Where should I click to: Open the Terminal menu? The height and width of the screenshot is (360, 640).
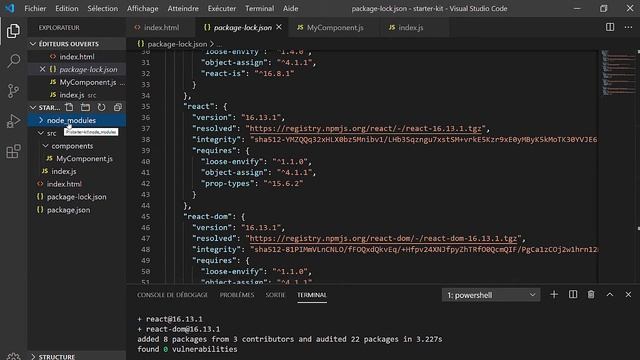[260, 8]
